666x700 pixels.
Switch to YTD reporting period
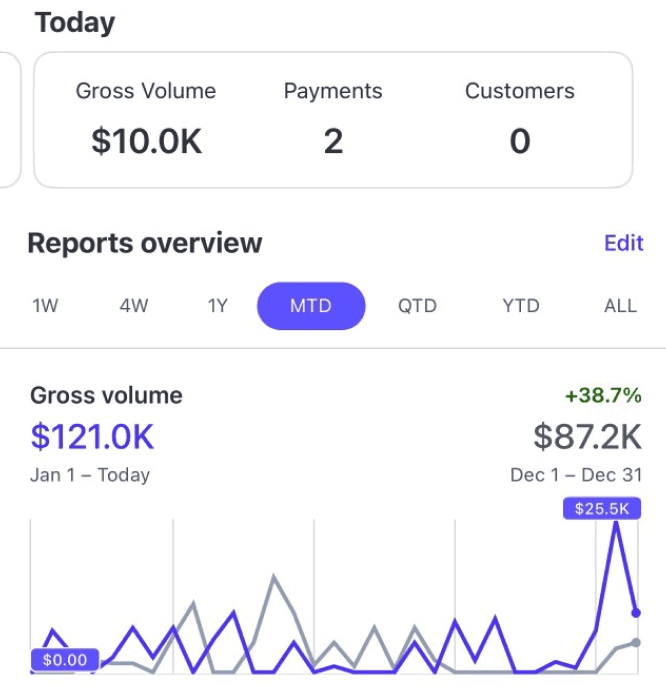(x=521, y=306)
